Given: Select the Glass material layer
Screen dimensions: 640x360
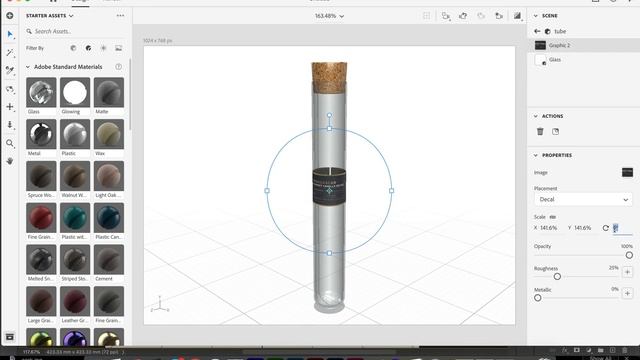Looking at the screenshot, I should tap(584, 60).
